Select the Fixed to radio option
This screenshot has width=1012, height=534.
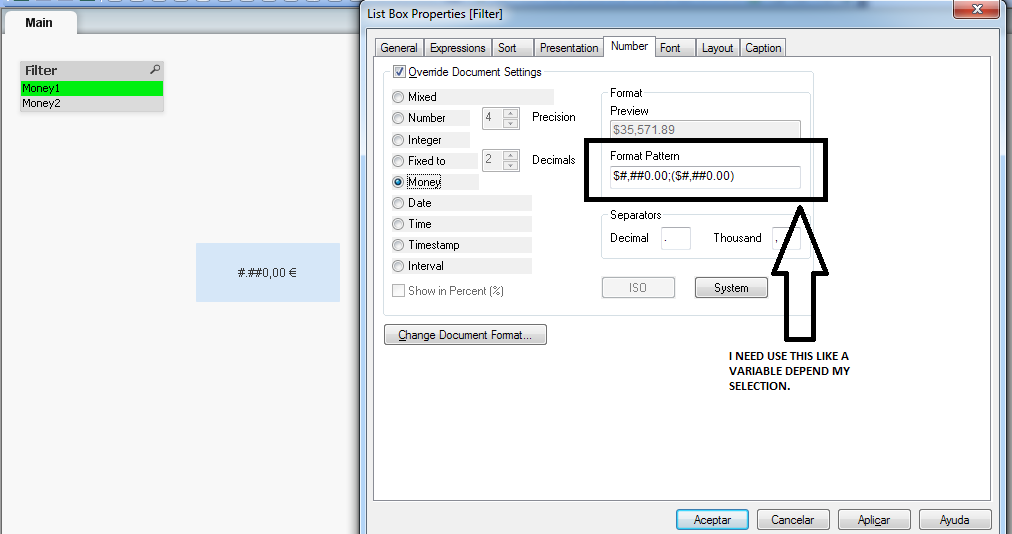[398, 161]
